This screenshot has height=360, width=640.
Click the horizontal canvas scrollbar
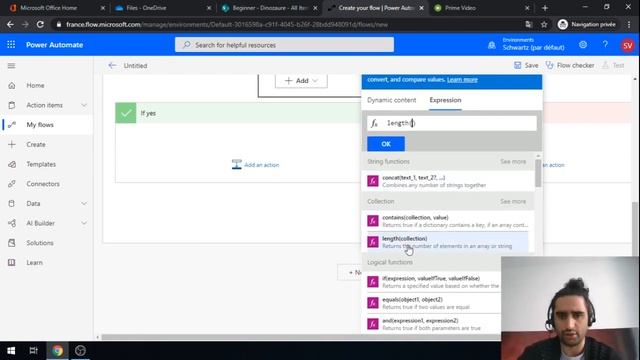(301, 337)
